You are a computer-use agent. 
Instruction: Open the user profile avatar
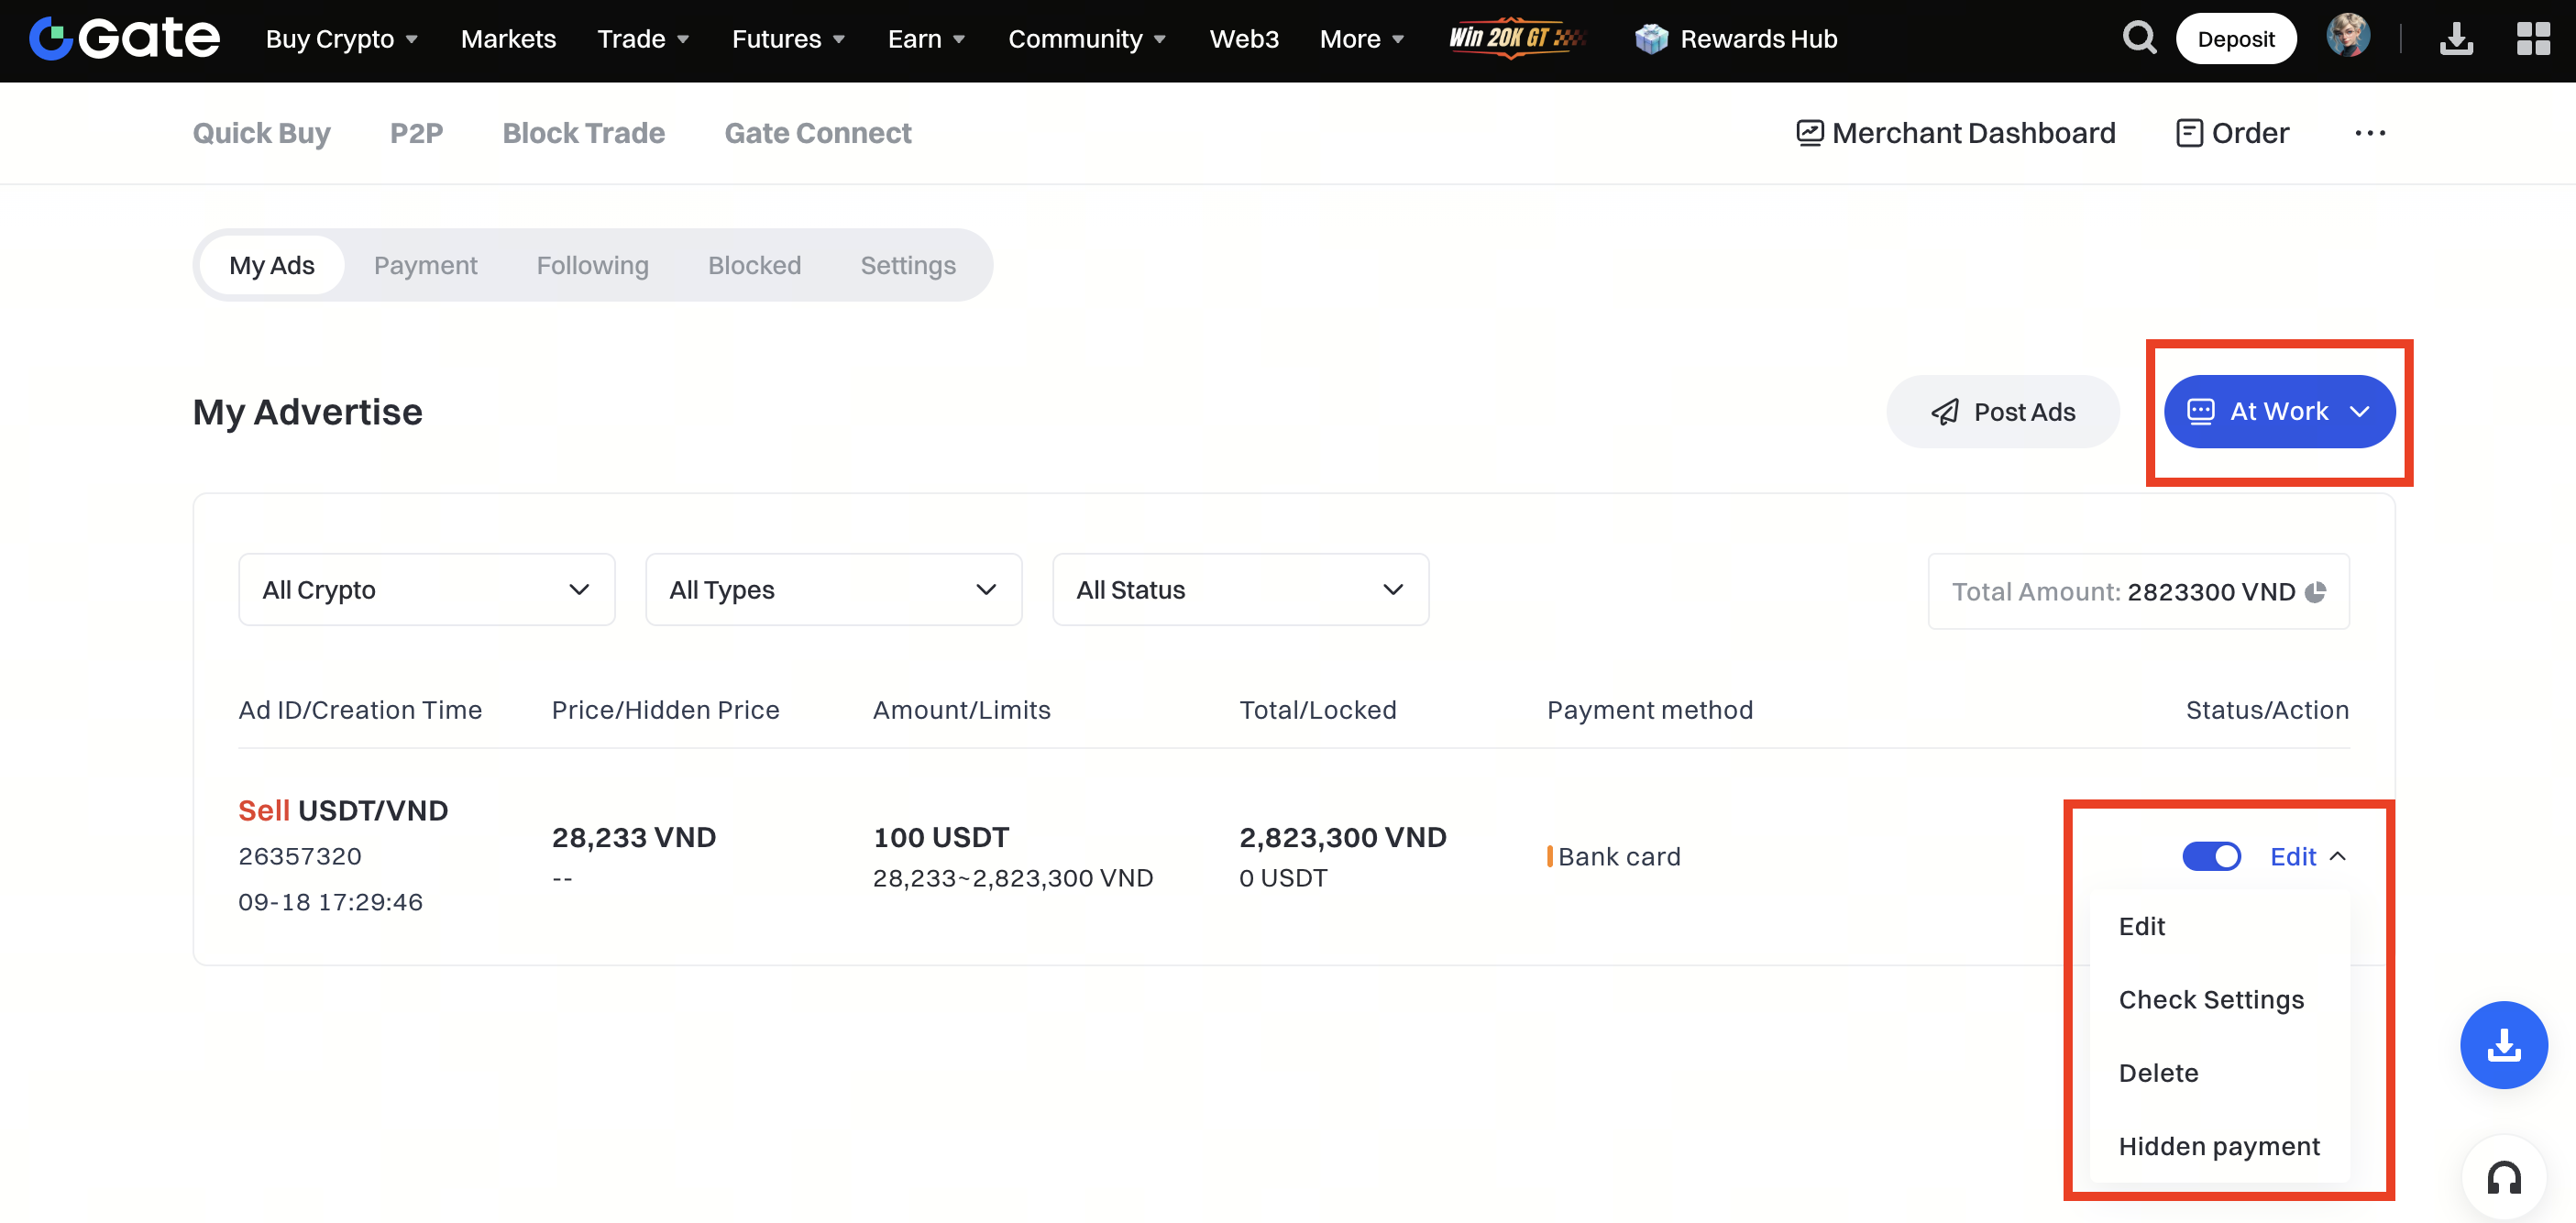point(2347,38)
